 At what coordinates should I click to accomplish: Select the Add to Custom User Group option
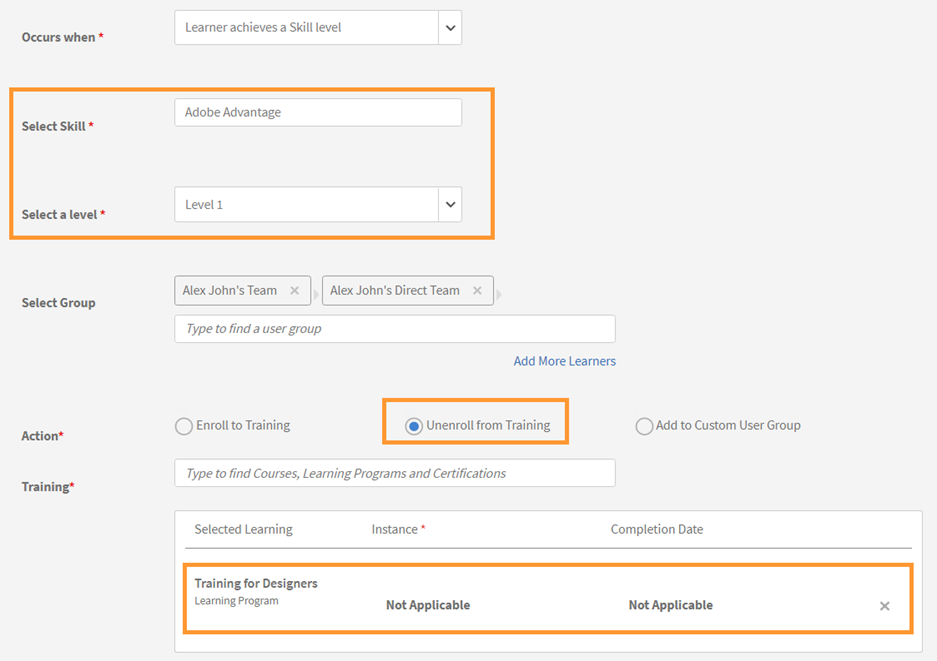pos(644,426)
